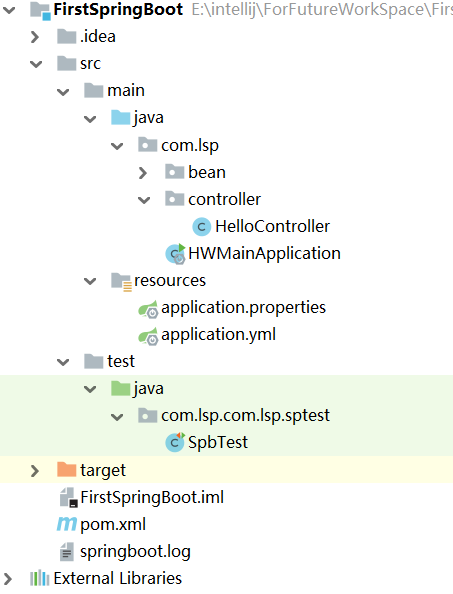Viewport: 453px width, 594px height.
Task: Click the application.yml Spring leaf icon
Action: click(148, 335)
